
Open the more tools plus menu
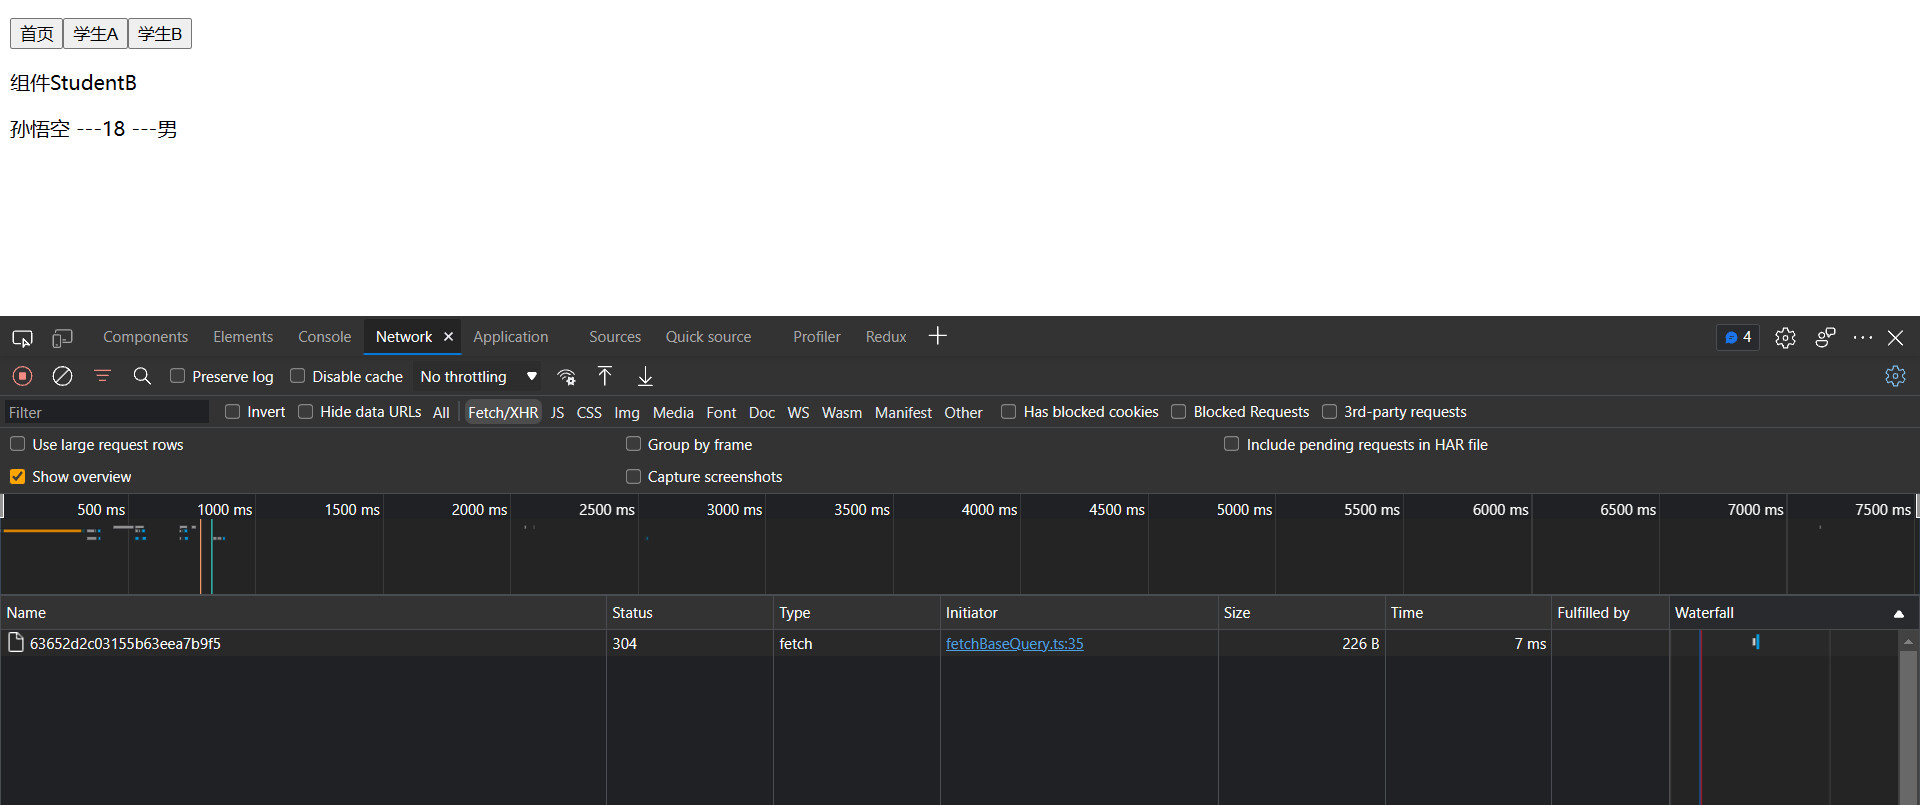(x=937, y=337)
